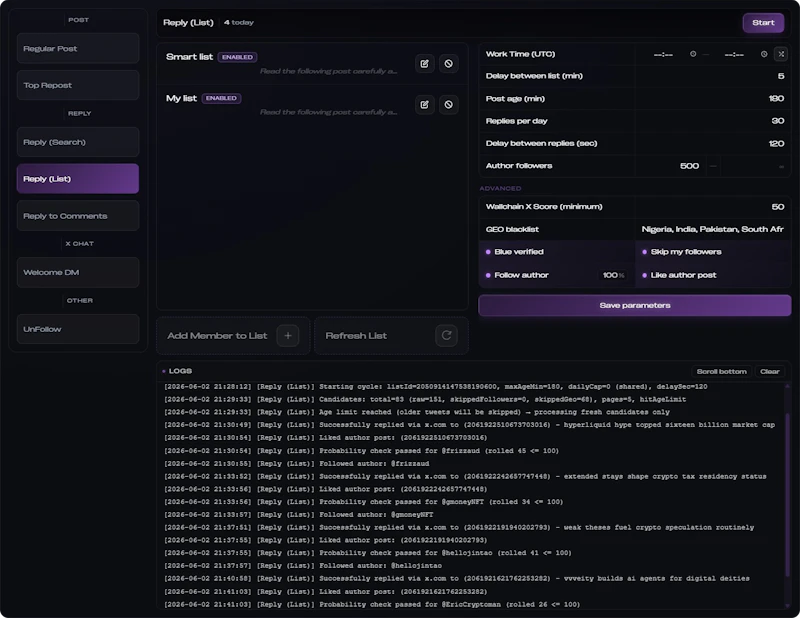The image size is (800, 618).
Task: Select the My list row
Action: pos(312,105)
